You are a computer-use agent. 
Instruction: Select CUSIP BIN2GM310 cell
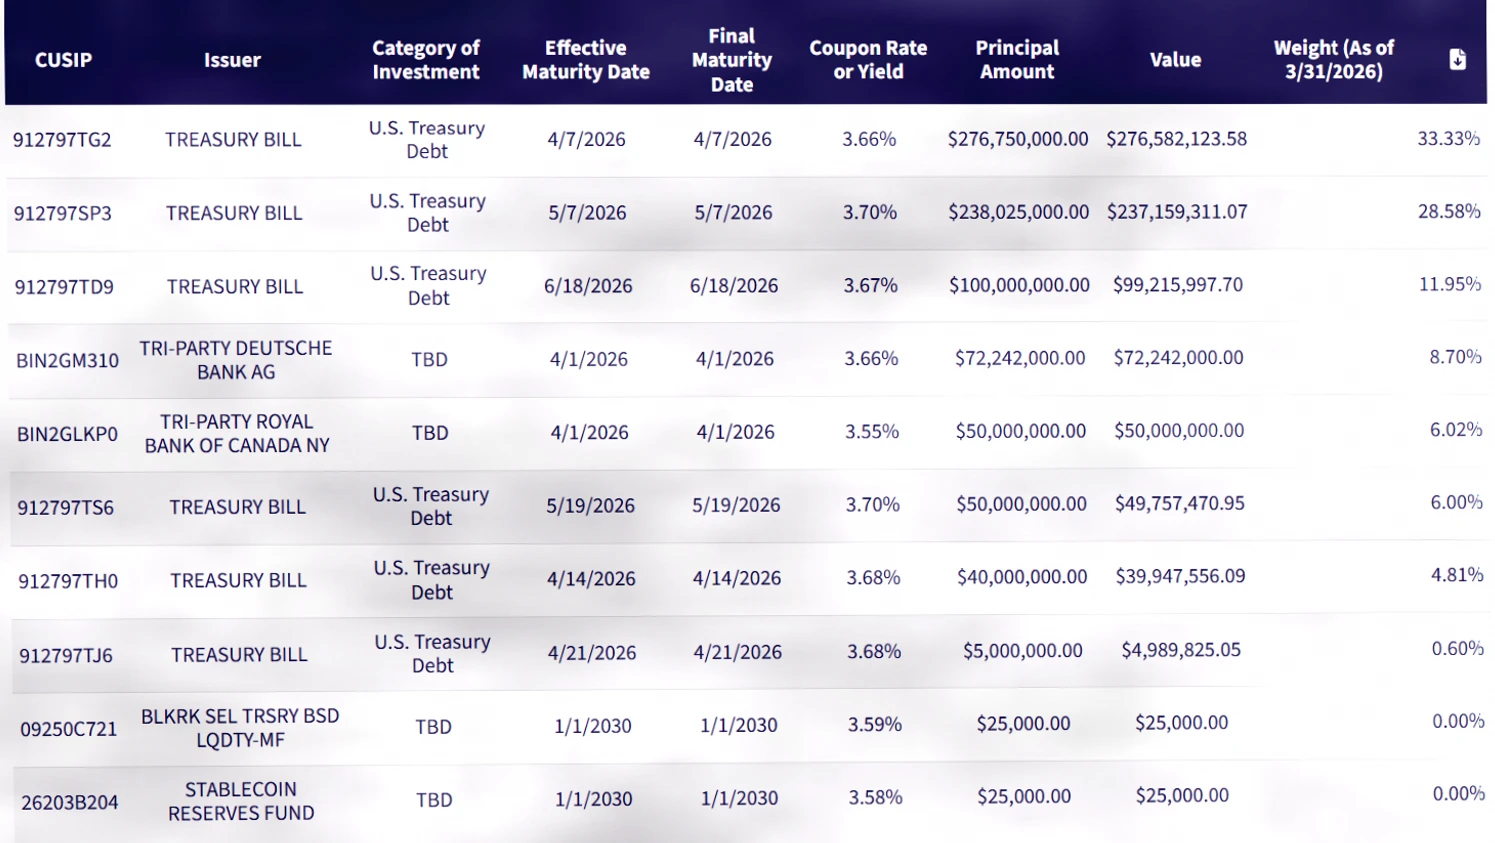pos(67,361)
